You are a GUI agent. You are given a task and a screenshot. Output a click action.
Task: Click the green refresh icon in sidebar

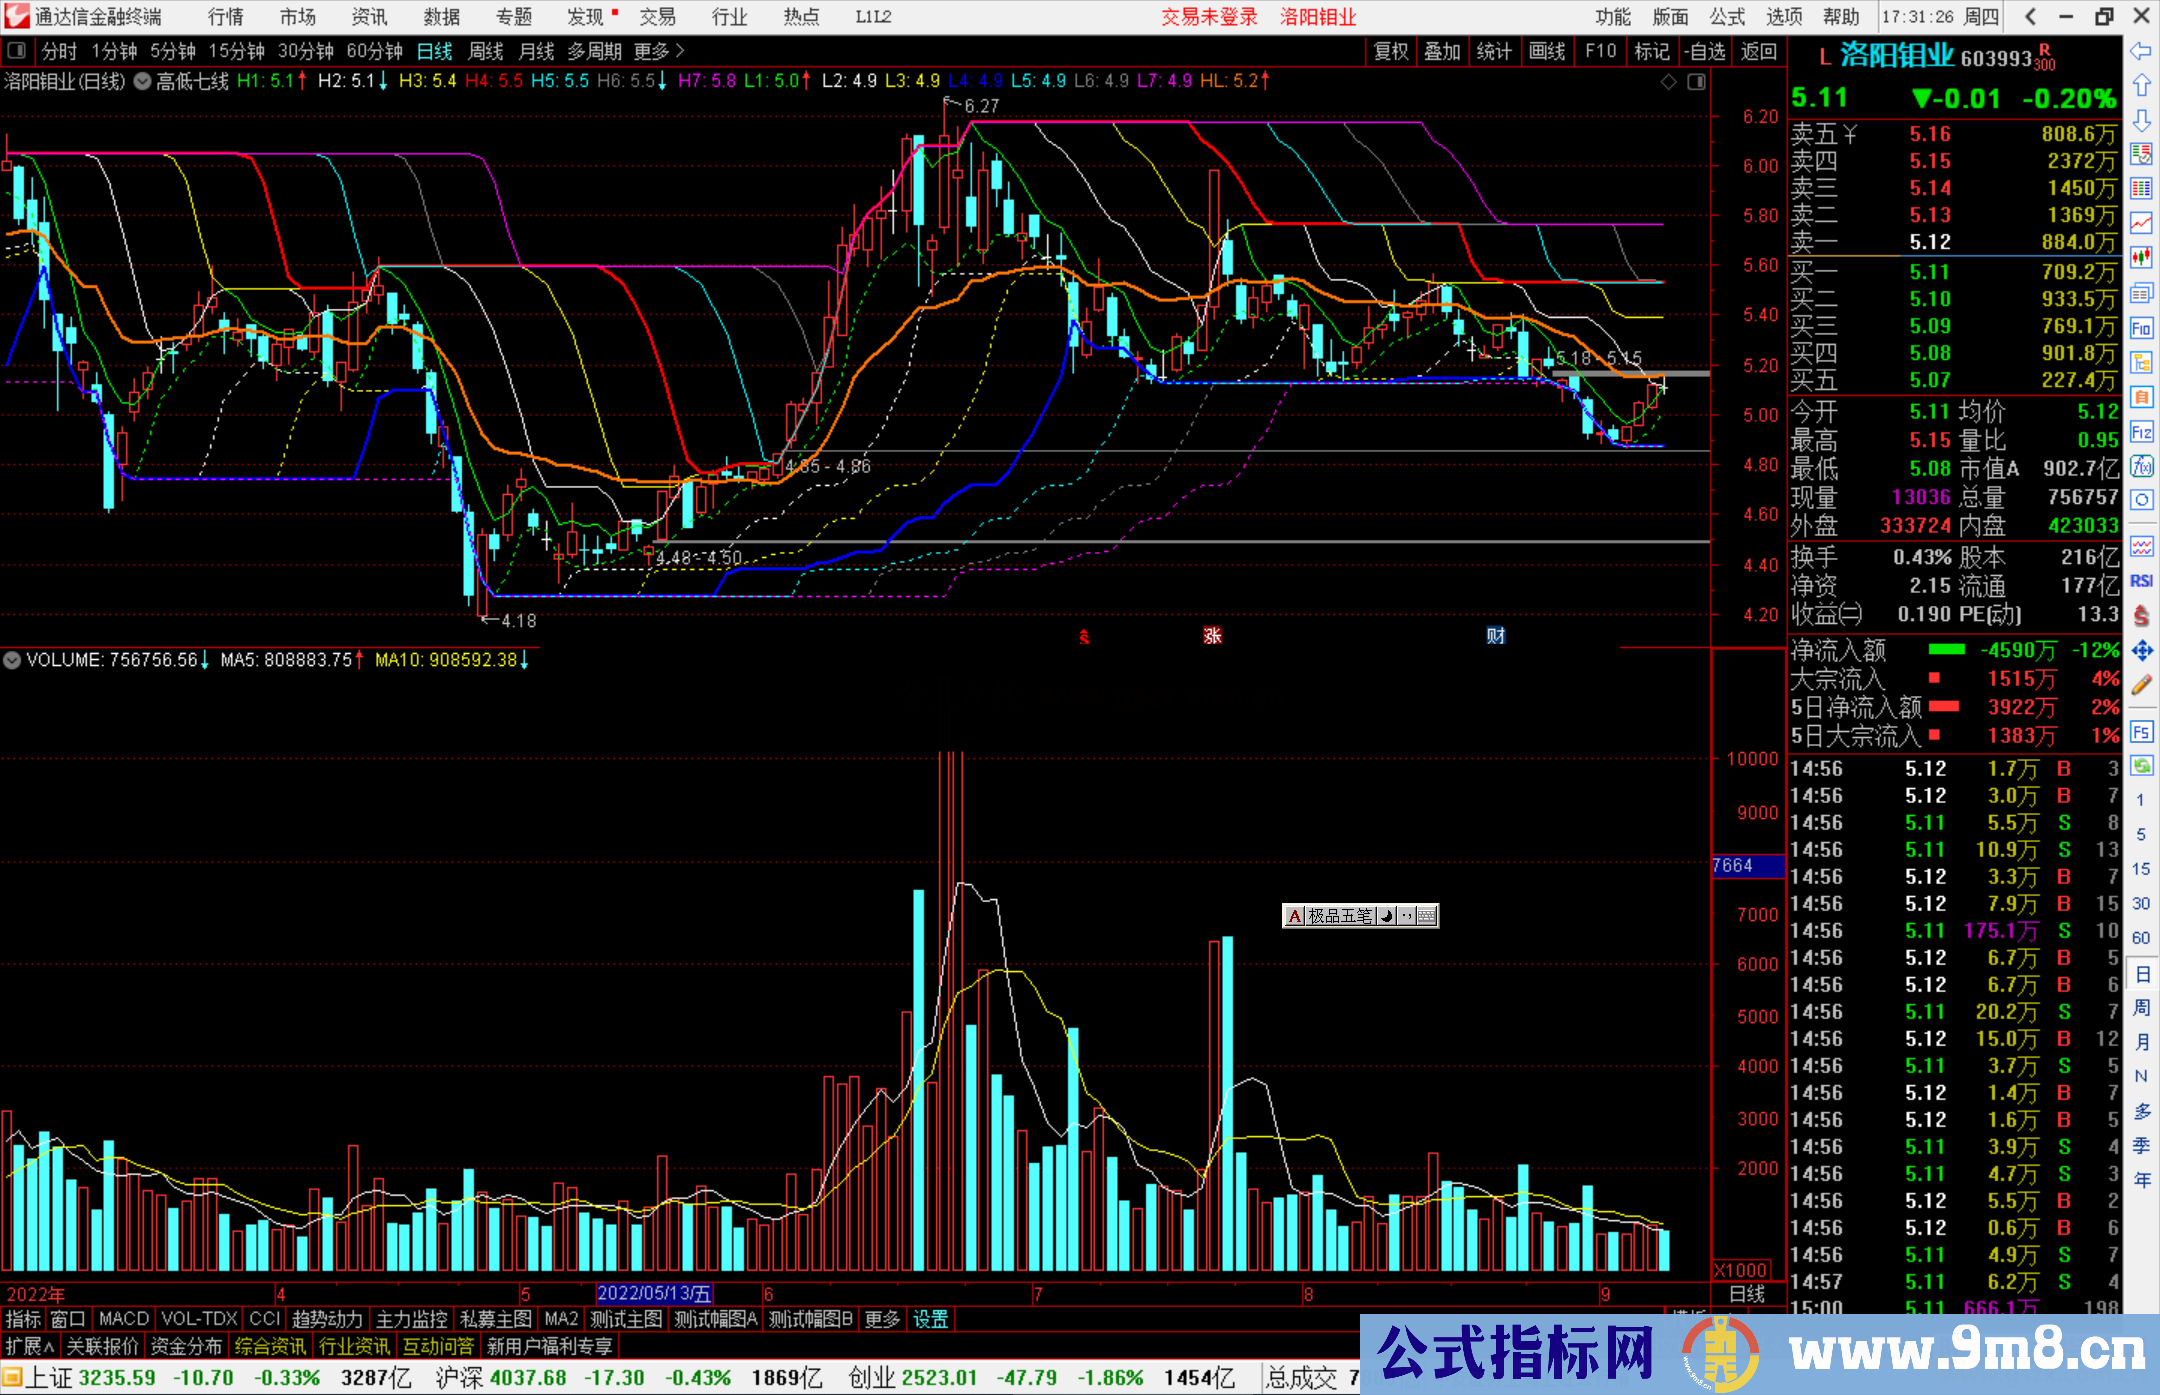[2141, 766]
